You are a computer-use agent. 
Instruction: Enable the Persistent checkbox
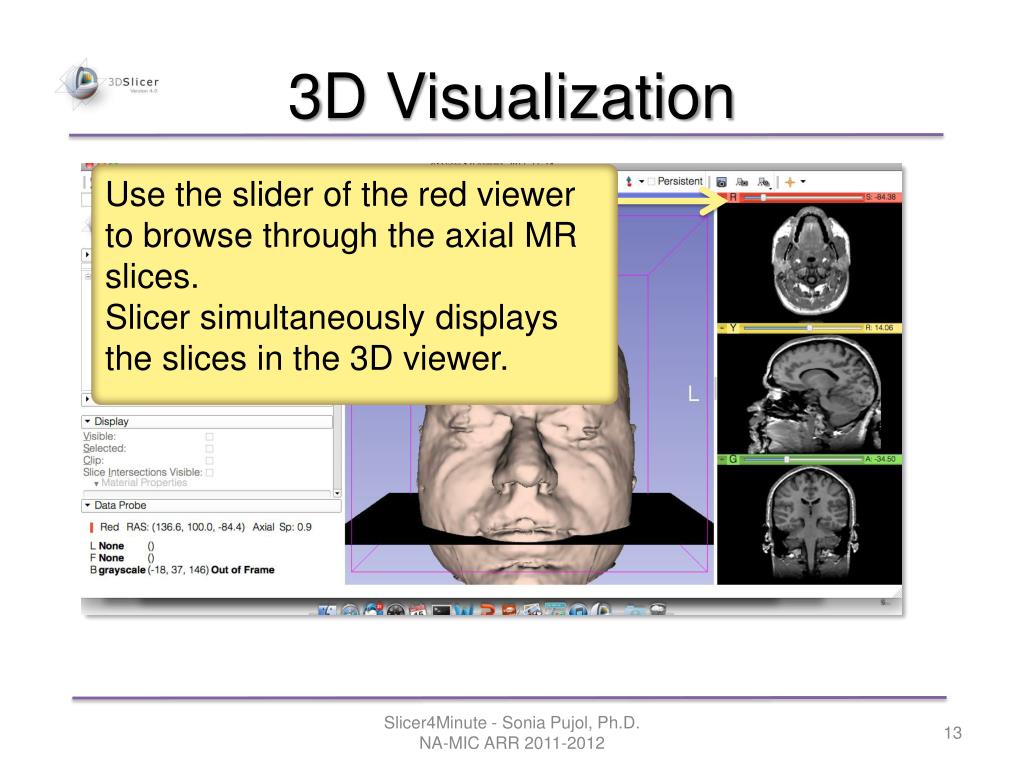click(651, 182)
